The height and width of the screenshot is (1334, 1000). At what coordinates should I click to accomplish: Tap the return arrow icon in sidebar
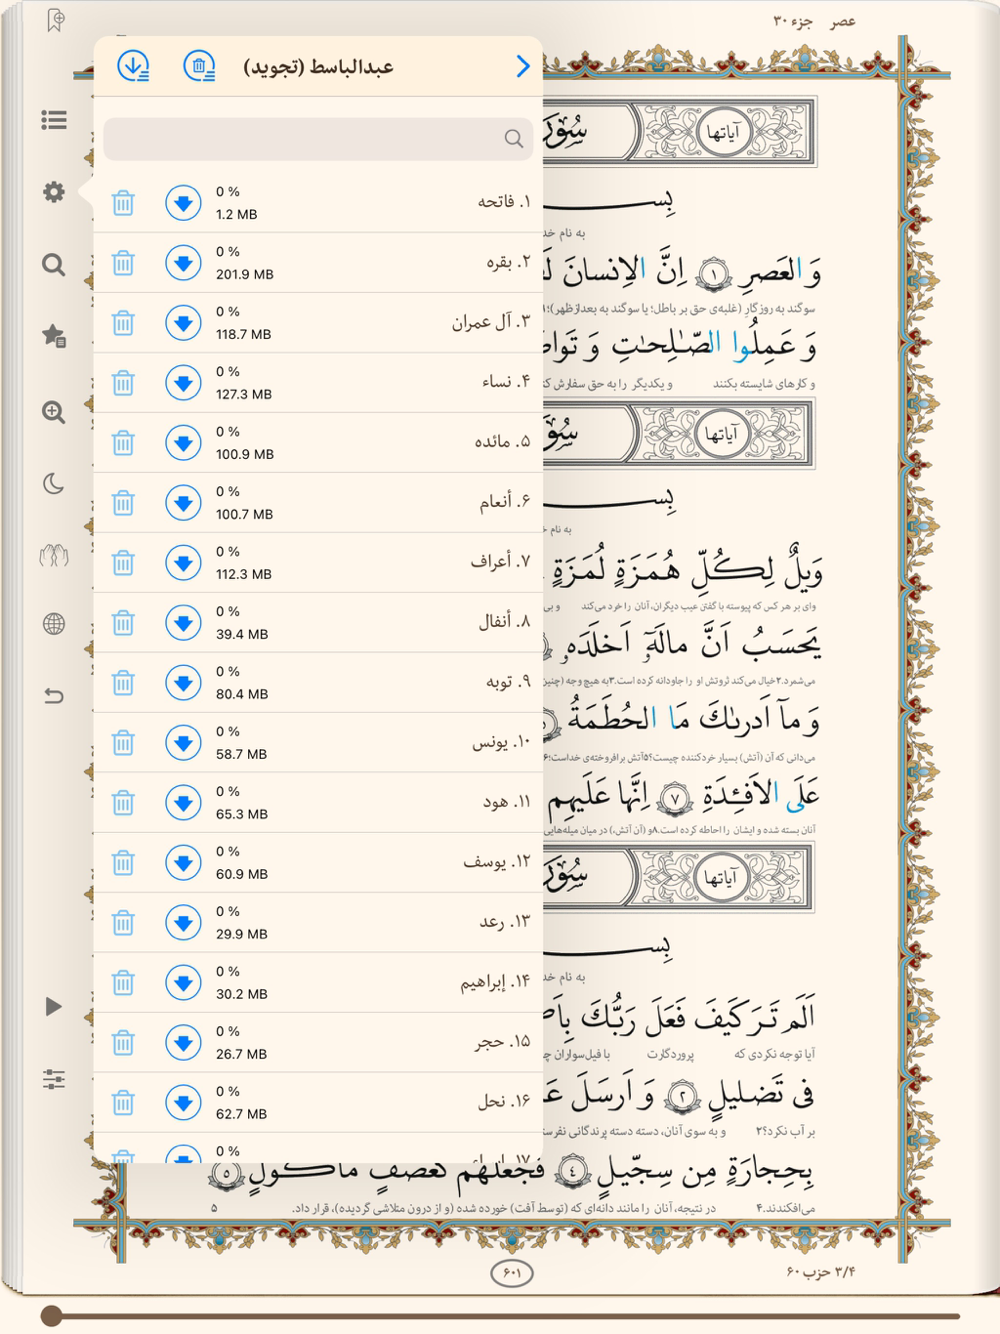54,695
